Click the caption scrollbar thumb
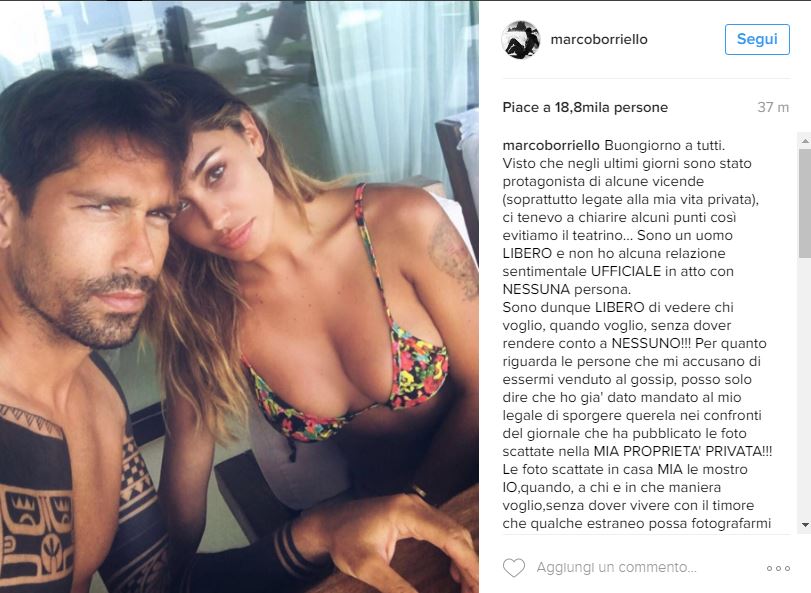811x593 pixels. (x=805, y=203)
